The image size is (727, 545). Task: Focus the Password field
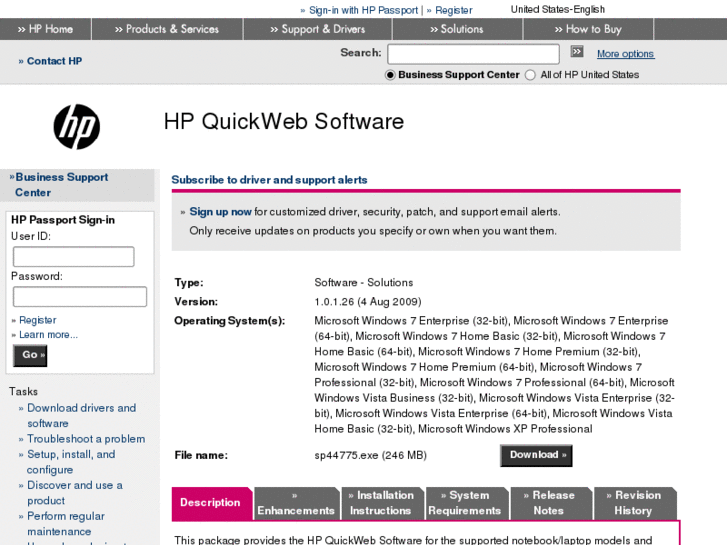click(x=80, y=297)
